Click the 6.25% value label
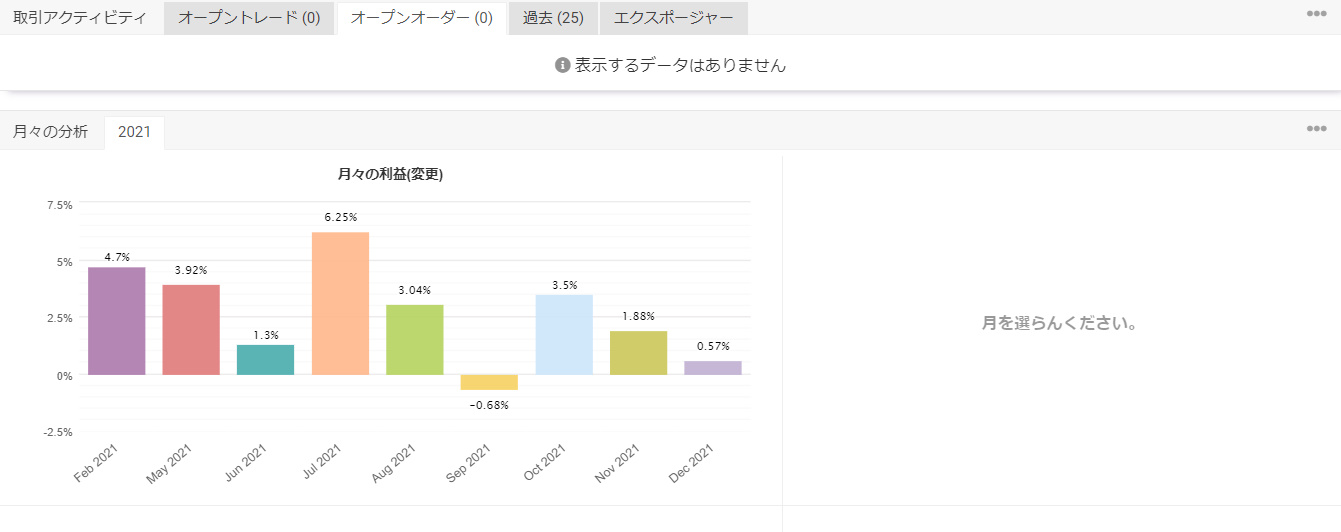1341x532 pixels. (340, 217)
